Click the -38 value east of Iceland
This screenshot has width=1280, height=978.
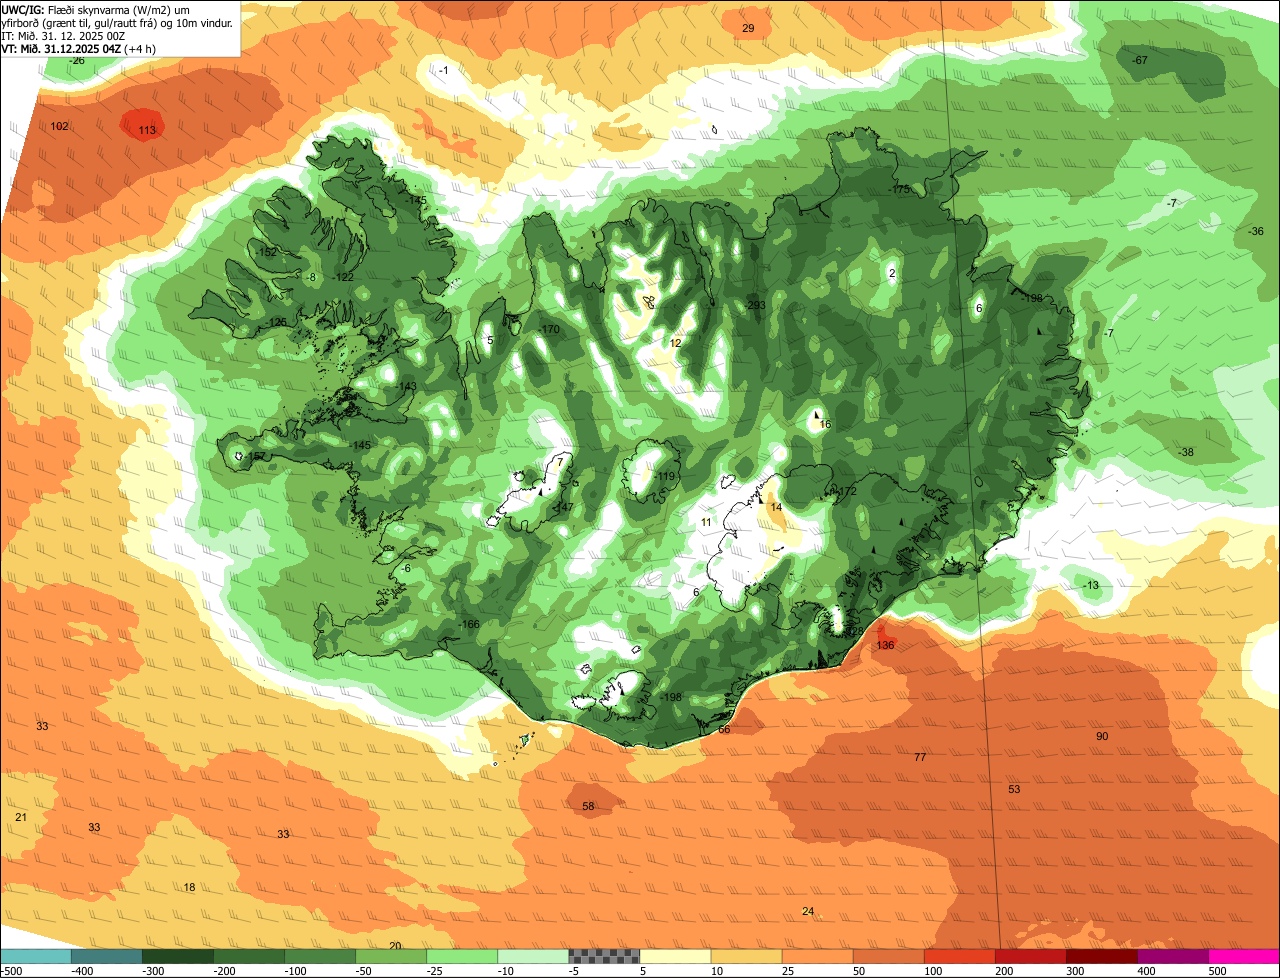click(1186, 452)
